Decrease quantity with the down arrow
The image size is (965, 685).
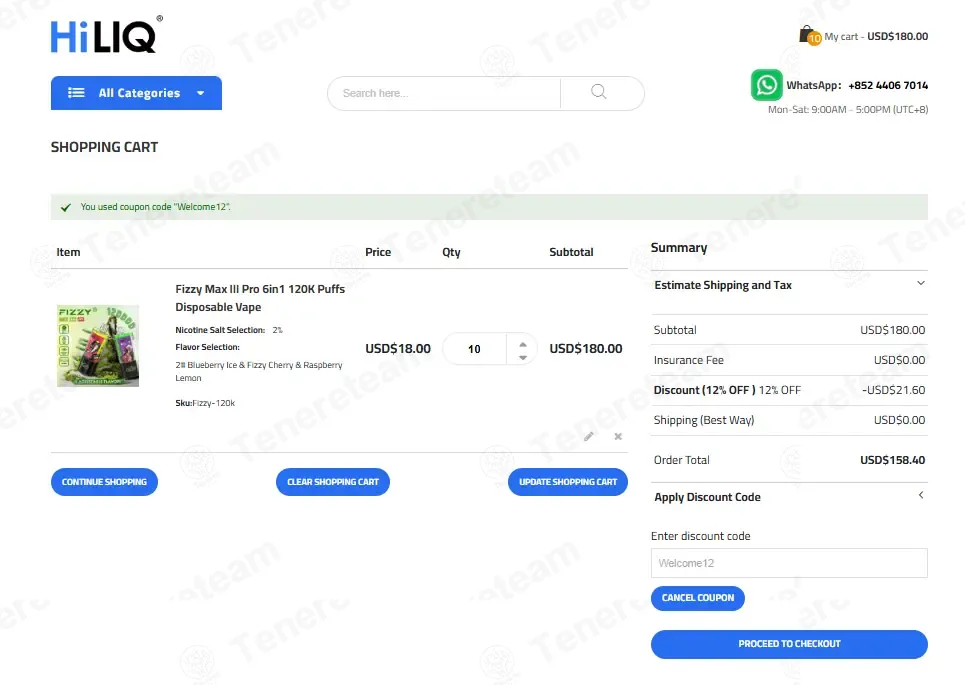523,358
